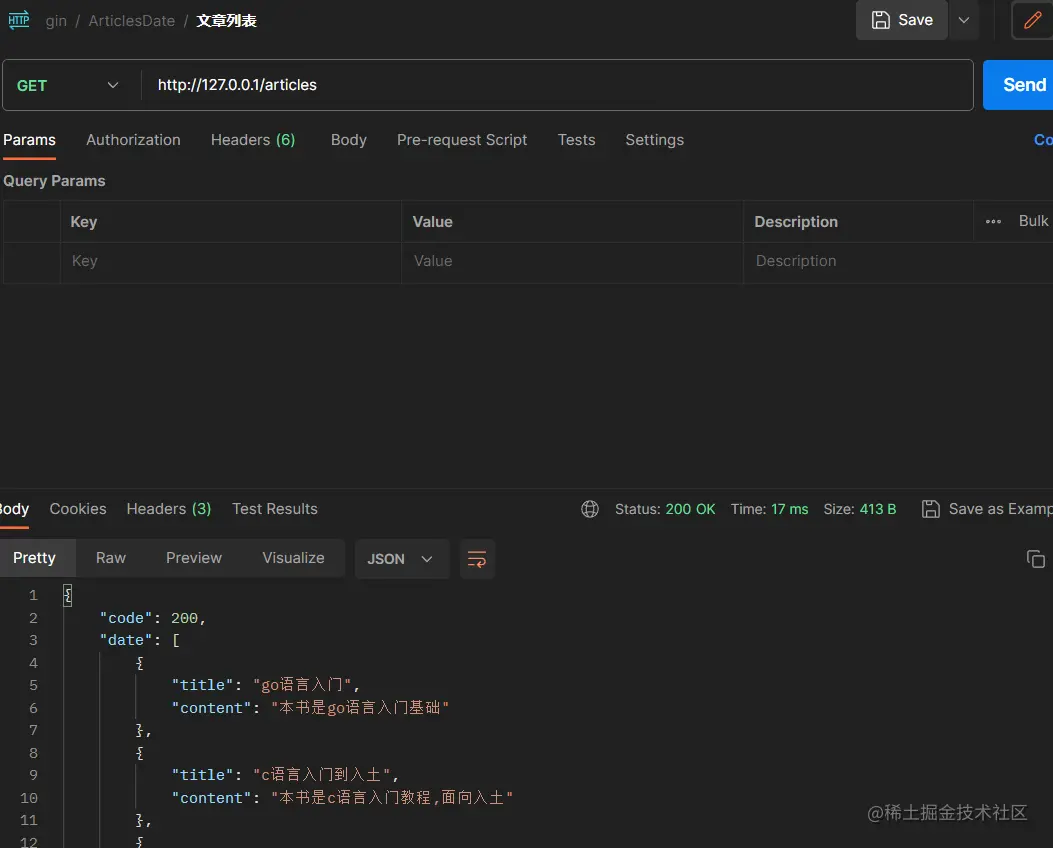
Task: Open the response Headers (3) tab
Action: tap(169, 509)
